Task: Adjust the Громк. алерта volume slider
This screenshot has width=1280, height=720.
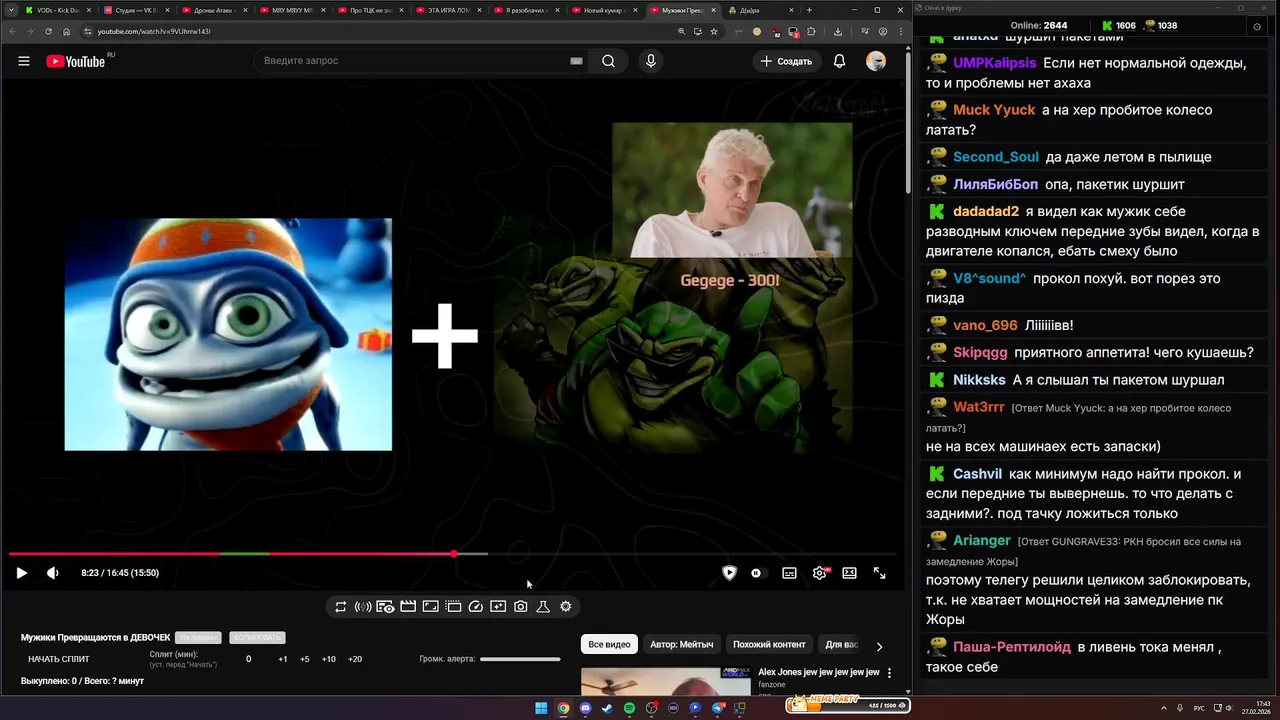Action: (x=520, y=659)
